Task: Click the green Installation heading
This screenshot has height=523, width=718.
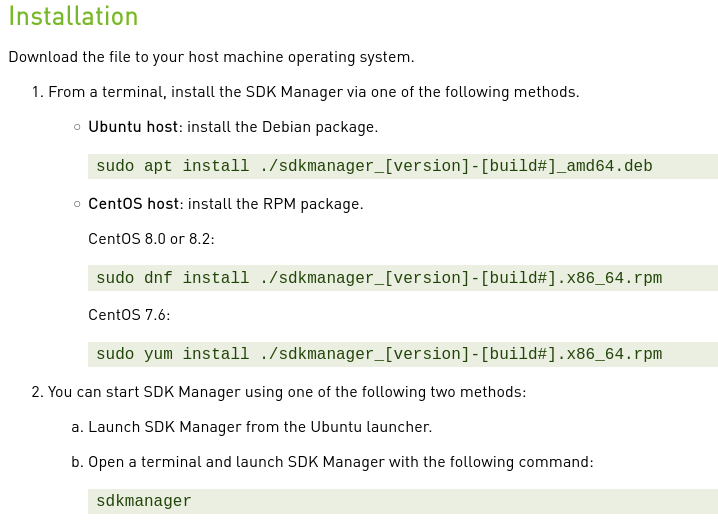Action: [x=73, y=17]
